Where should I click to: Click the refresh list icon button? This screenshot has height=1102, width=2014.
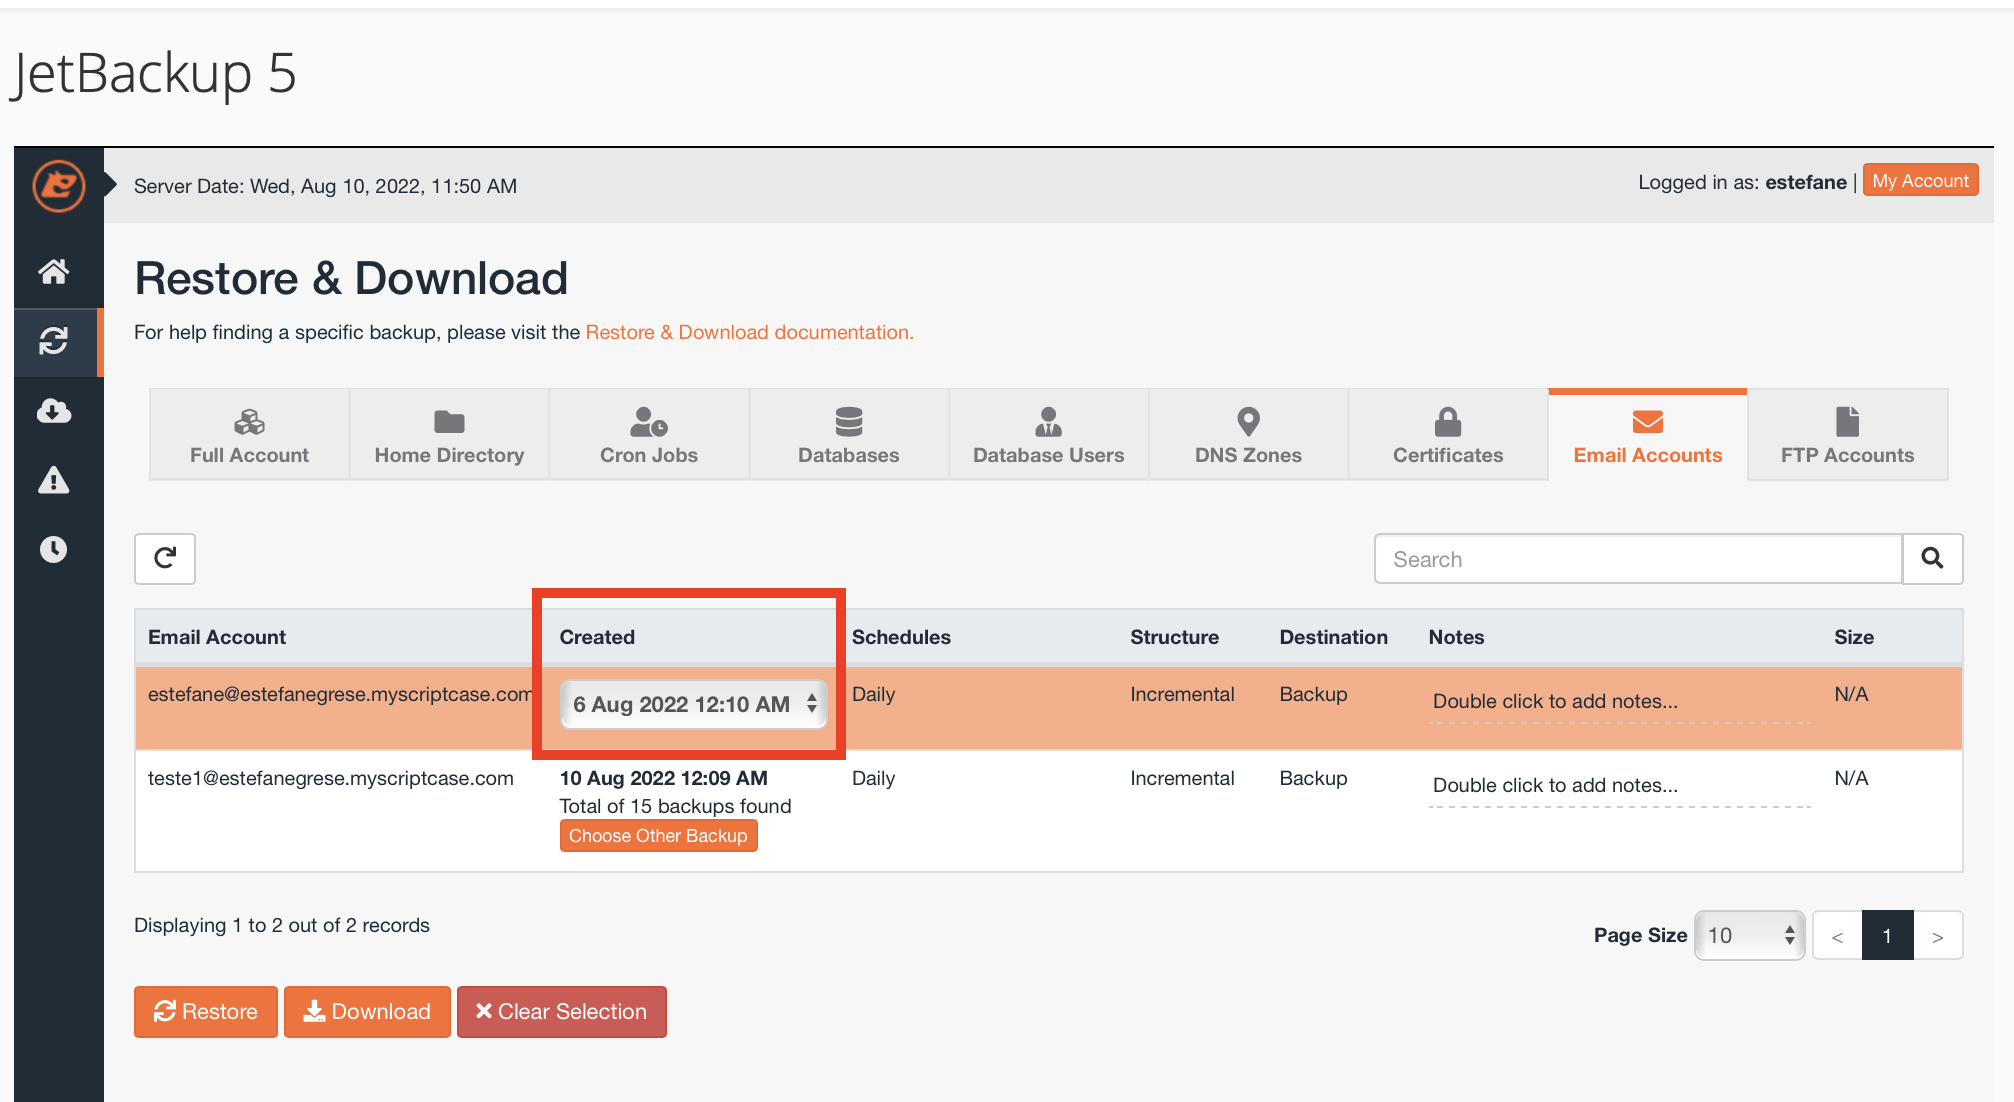click(165, 558)
